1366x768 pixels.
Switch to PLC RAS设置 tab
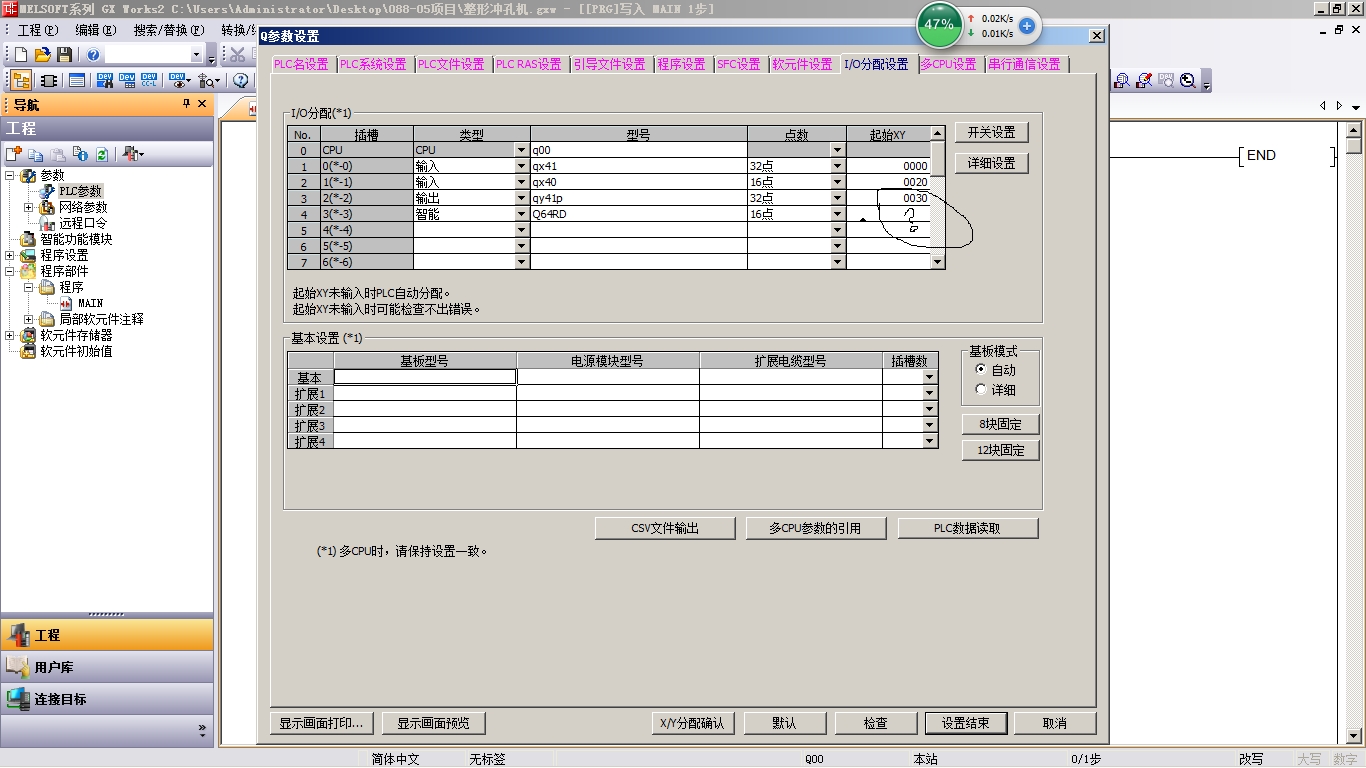[529, 64]
